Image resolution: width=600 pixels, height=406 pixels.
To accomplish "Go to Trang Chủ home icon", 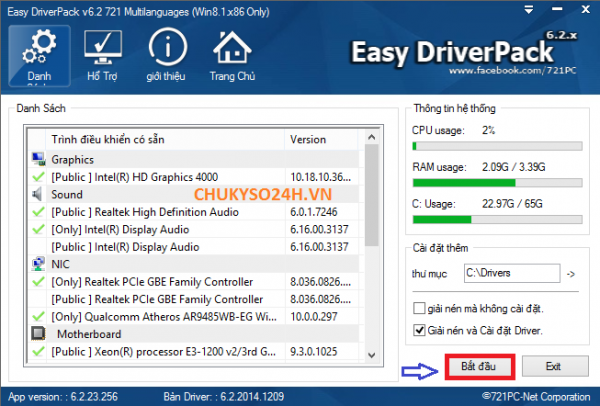I will click(232, 55).
